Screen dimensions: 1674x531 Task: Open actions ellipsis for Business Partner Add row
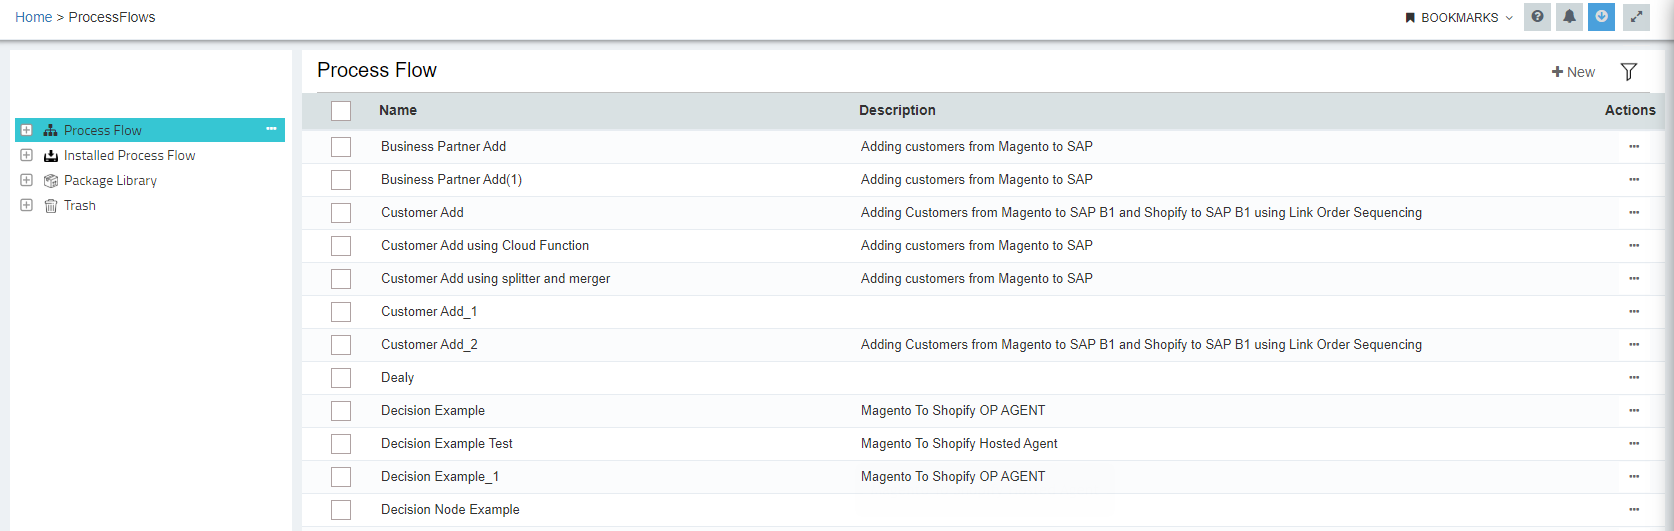(x=1634, y=147)
